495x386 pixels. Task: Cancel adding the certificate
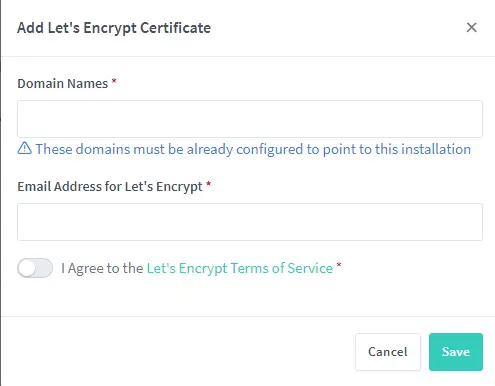point(388,352)
